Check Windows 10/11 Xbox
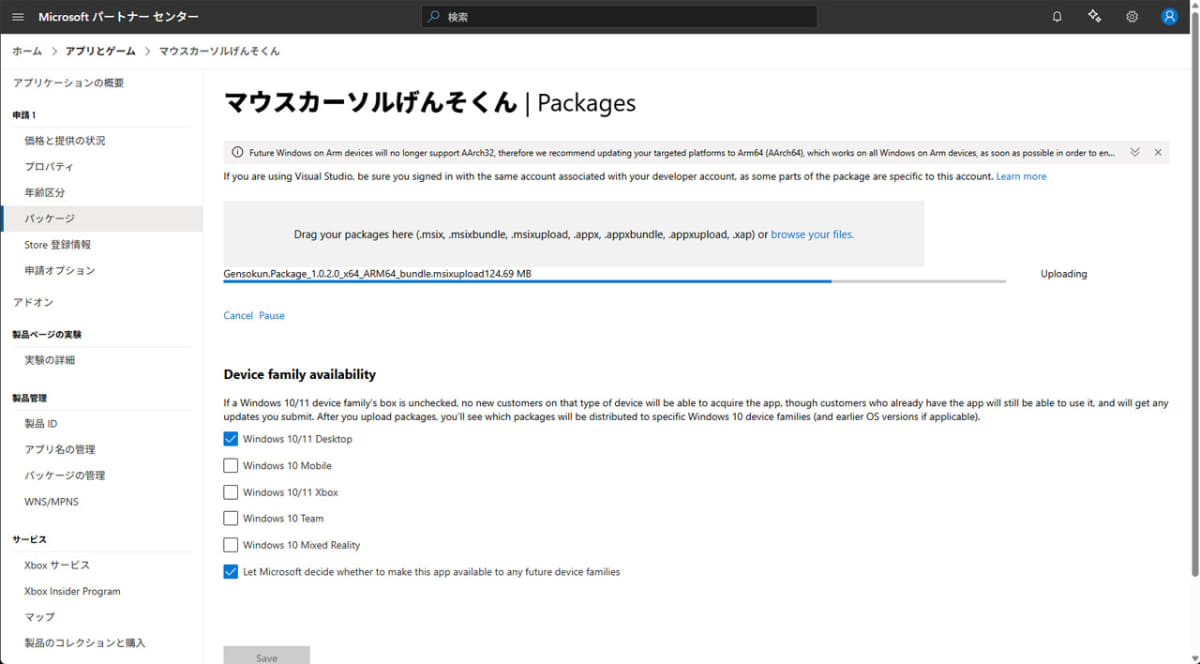Viewport: 1200px width, 664px height. (231, 493)
